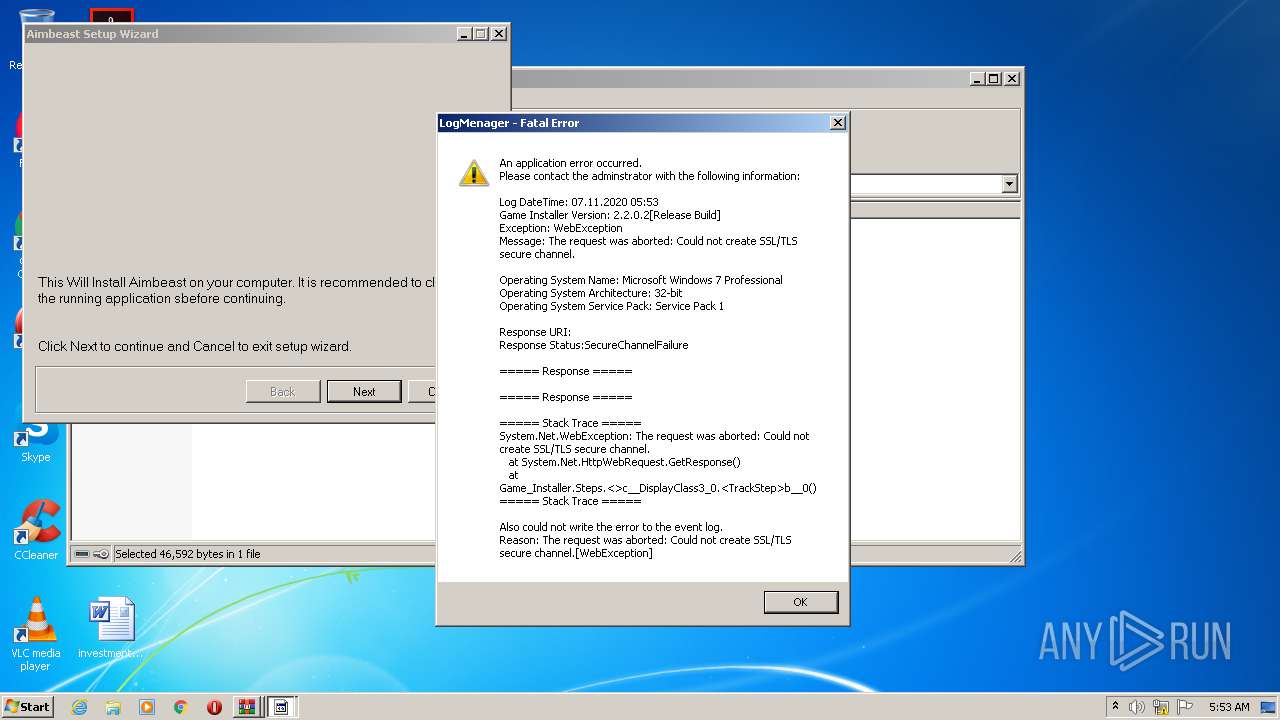Click 'Operating System Name: Microsoft Windows 7' line

coord(641,280)
